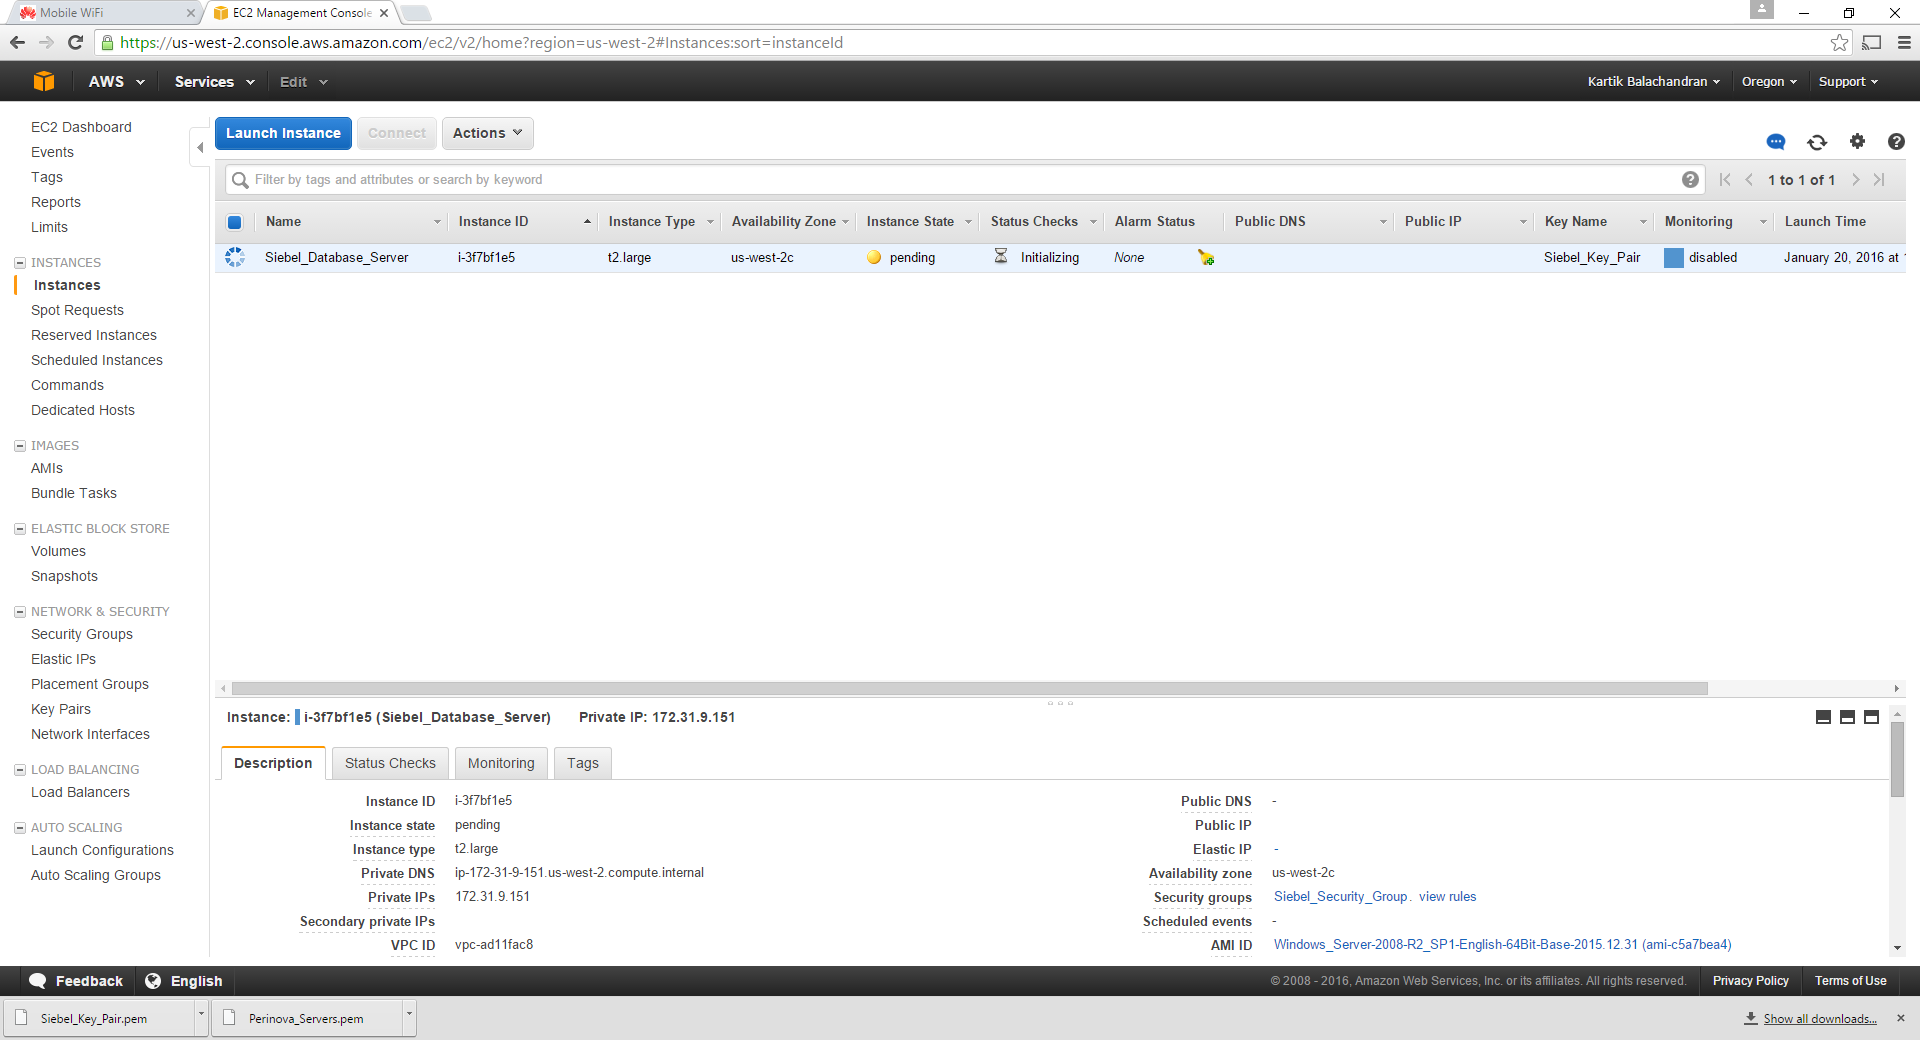Viewport: 1920px width, 1040px height.
Task: Collapse the left navigation sidebar arrow
Action: pos(200,147)
